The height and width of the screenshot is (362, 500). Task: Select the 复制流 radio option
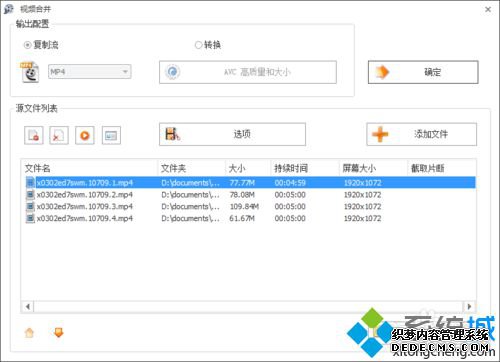41,45
